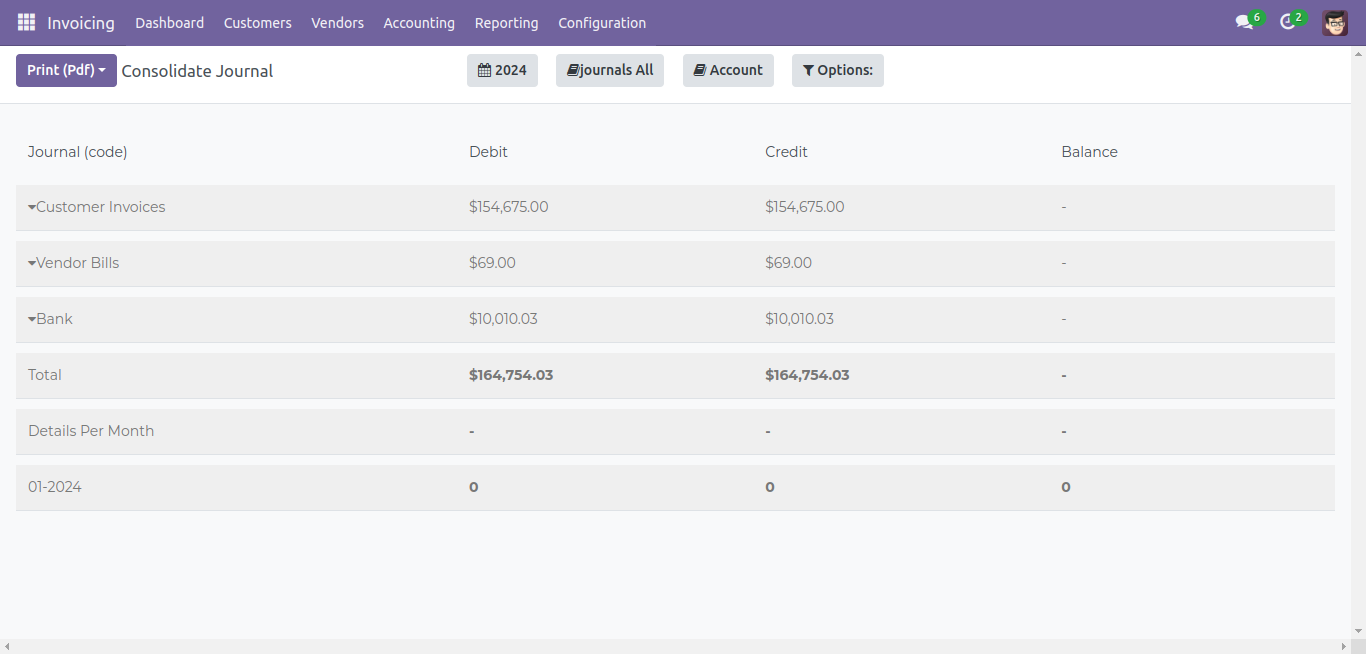
Task: Expand the Bank journal row
Action: (x=50, y=319)
